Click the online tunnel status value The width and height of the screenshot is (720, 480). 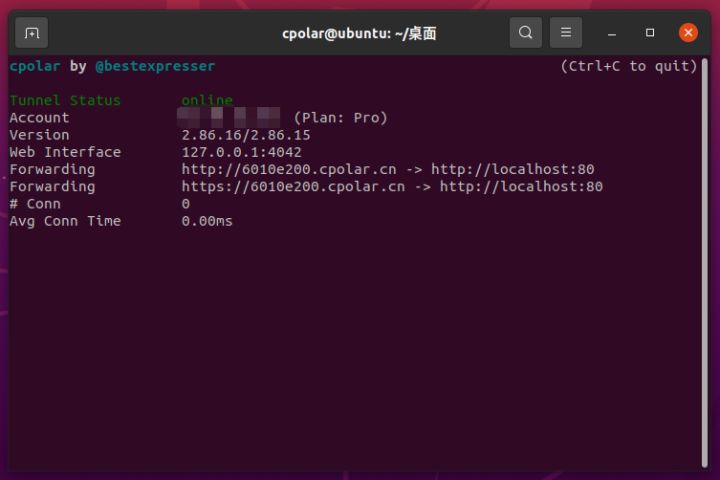pyautogui.click(x=207, y=100)
